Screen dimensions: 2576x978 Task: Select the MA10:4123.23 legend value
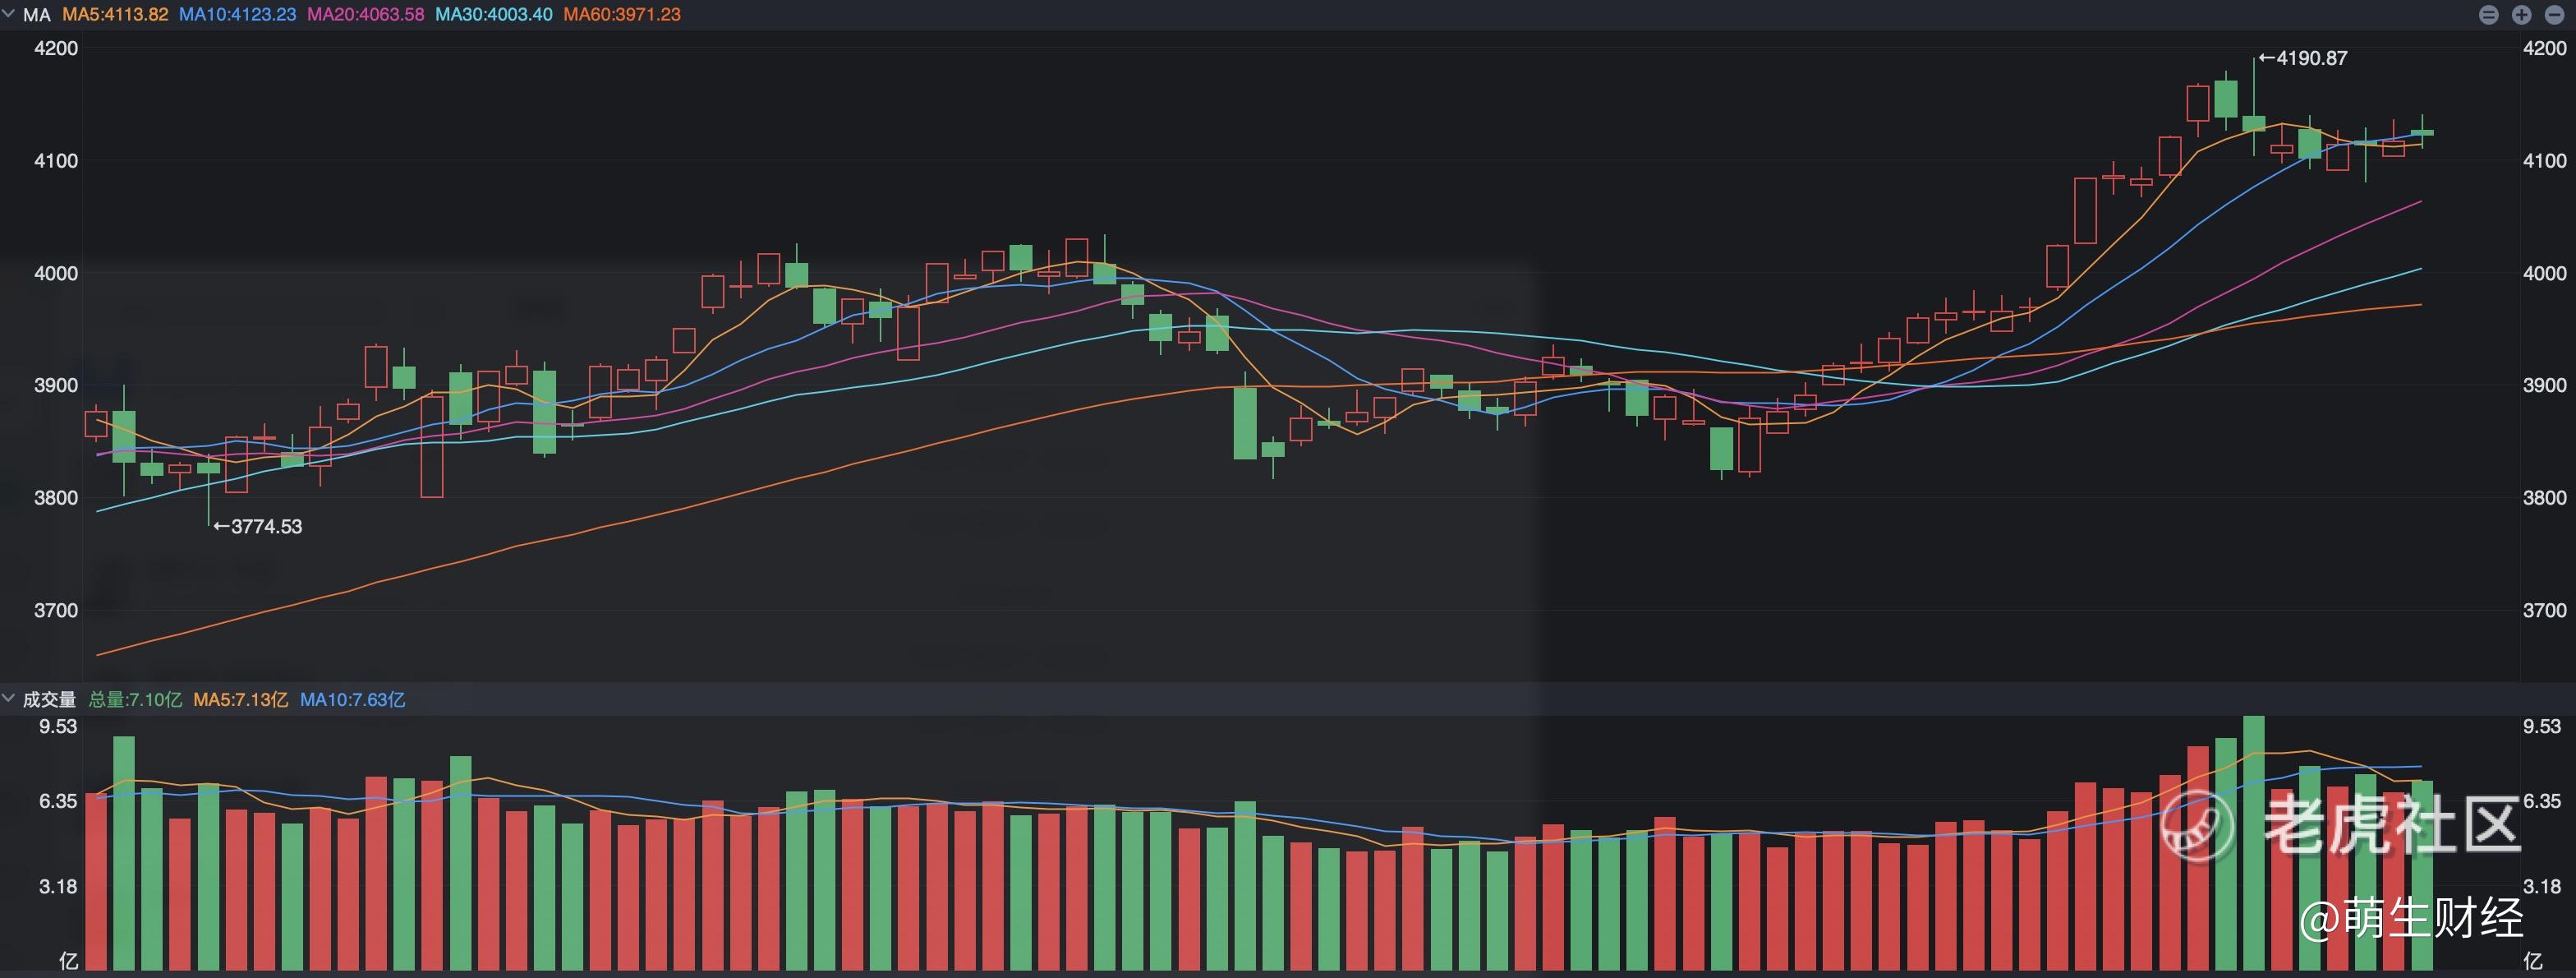click(x=237, y=15)
